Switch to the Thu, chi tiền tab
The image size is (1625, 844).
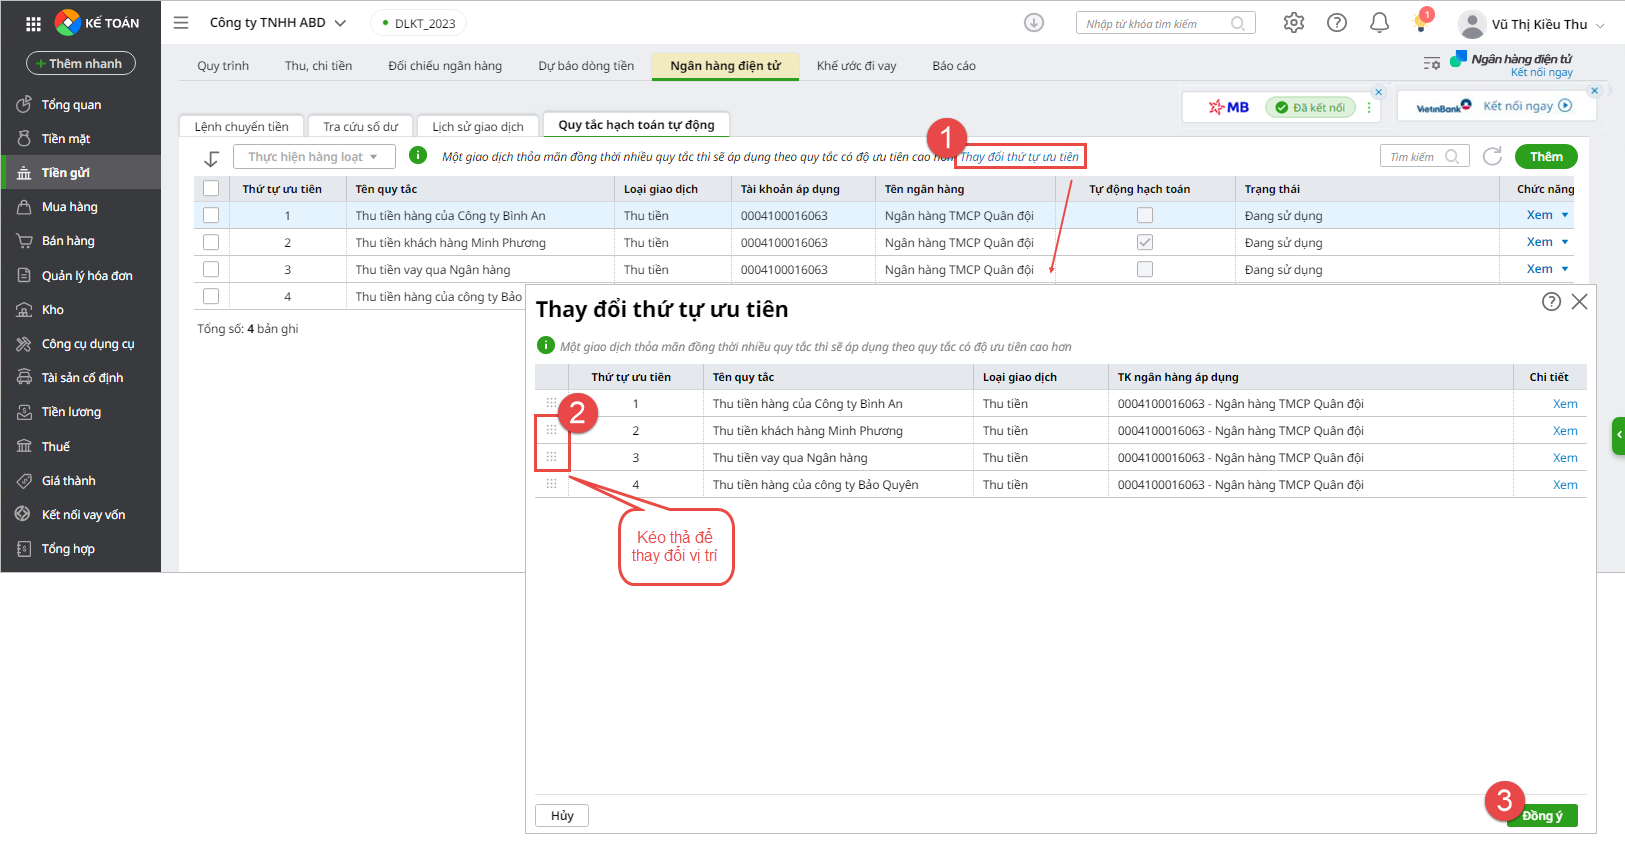point(318,66)
